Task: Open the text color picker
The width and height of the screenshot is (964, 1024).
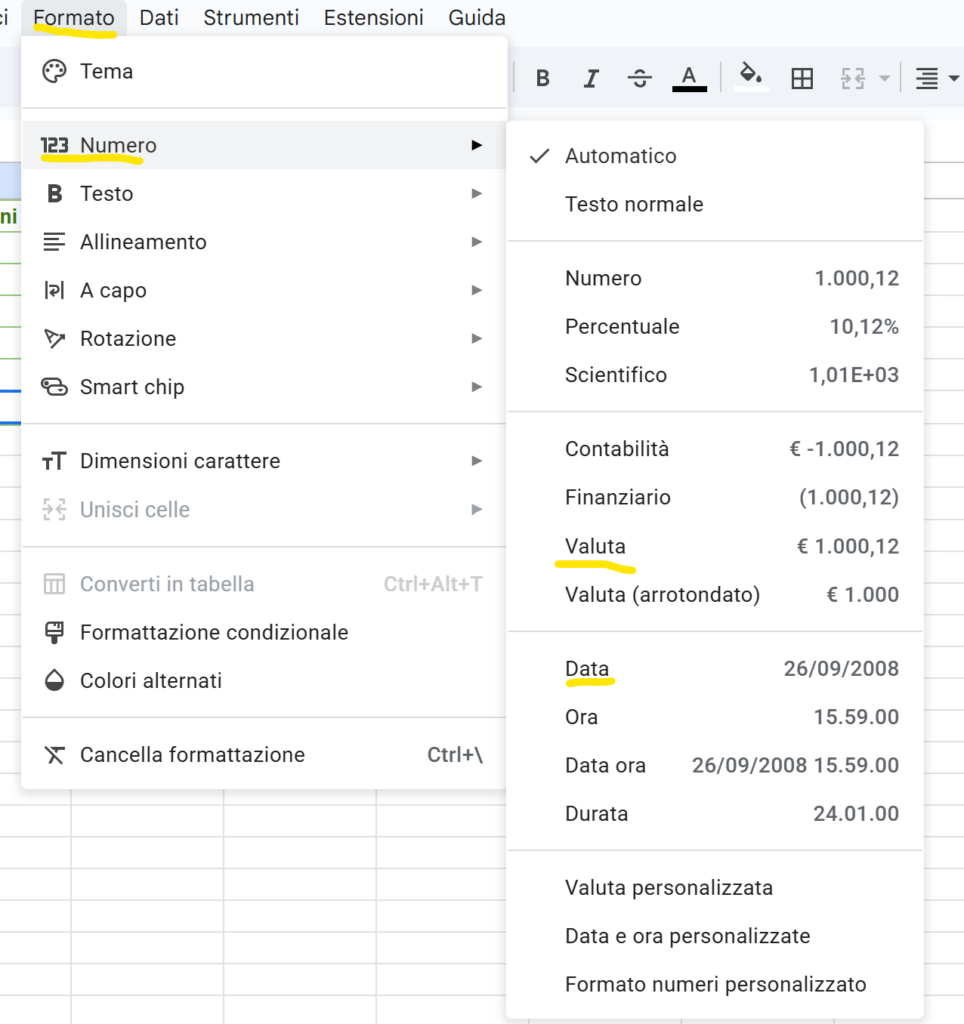Action: click(689, 78)
